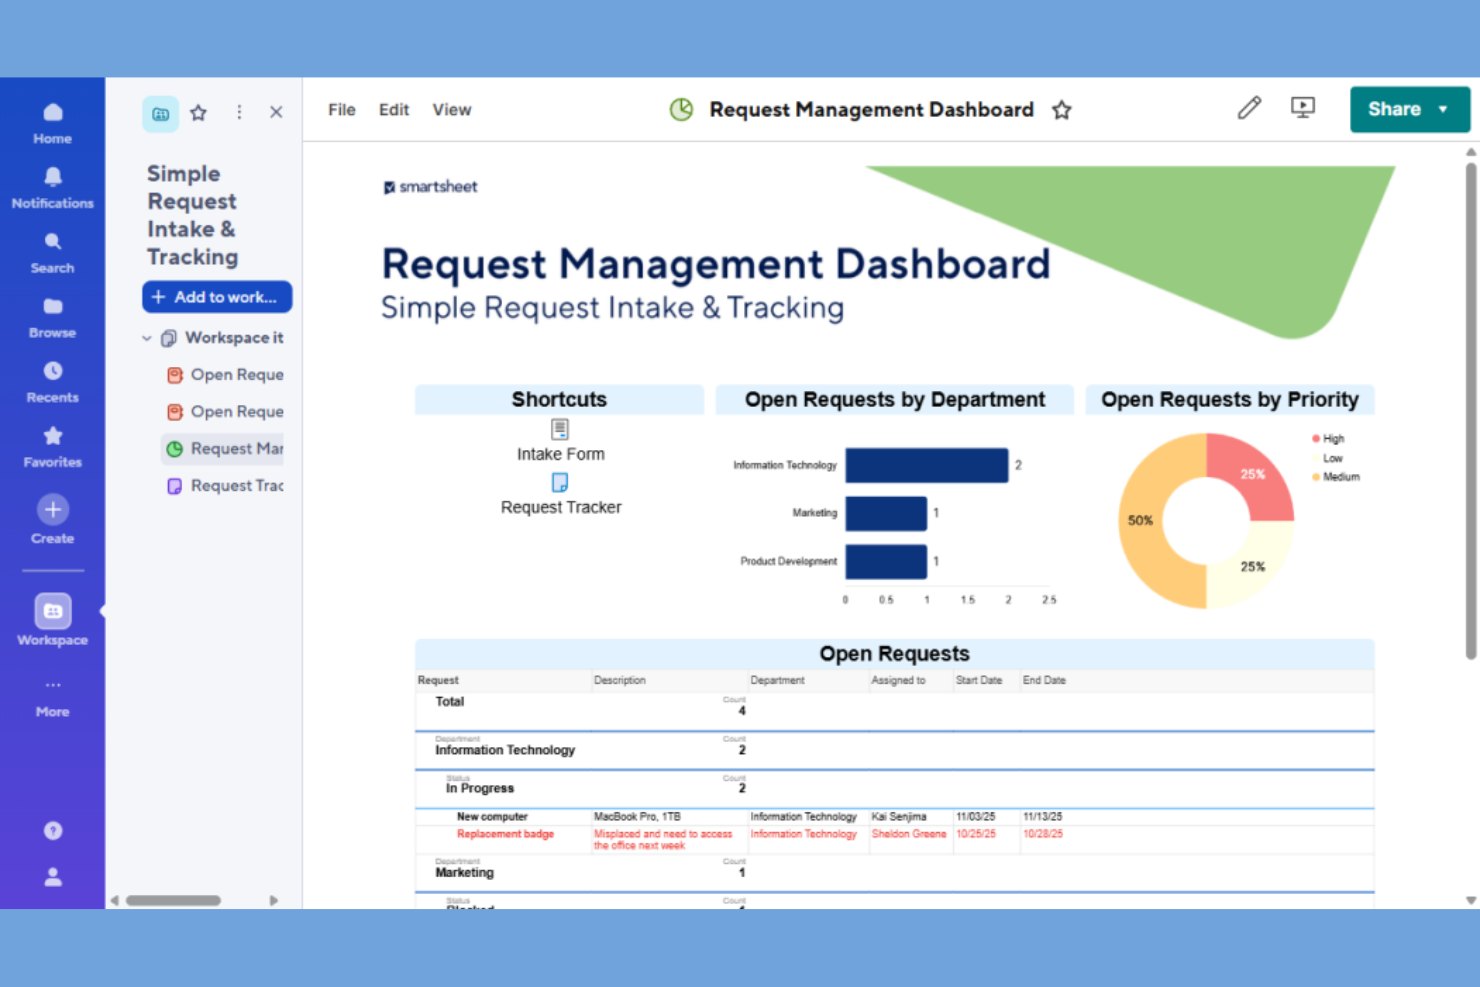The height and width of the screenshot is (987, 1480).
Task: Open the three-dot workspace options menu
Action: point(239,112)
